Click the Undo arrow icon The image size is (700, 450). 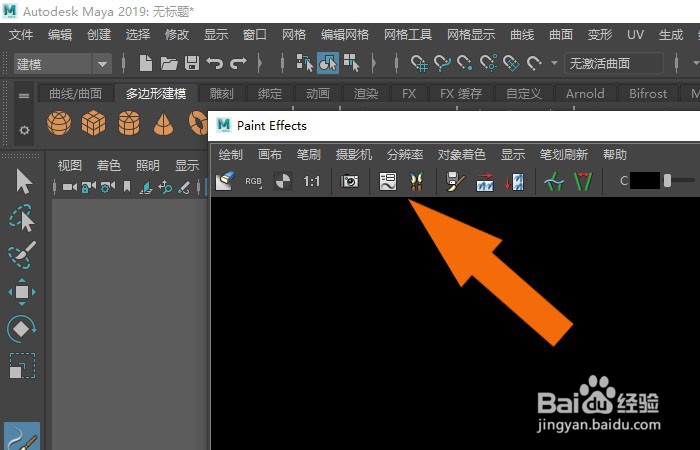click(x=215, y=63)
